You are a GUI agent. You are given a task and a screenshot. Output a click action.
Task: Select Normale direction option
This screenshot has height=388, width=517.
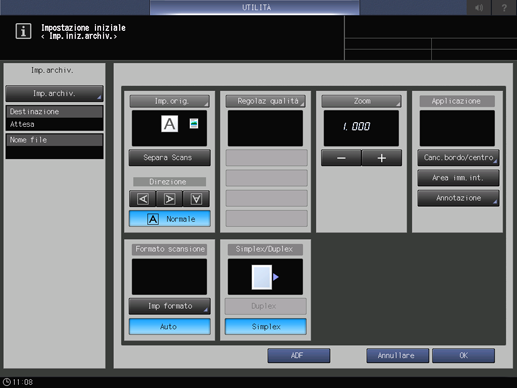(x=170, y=219)
